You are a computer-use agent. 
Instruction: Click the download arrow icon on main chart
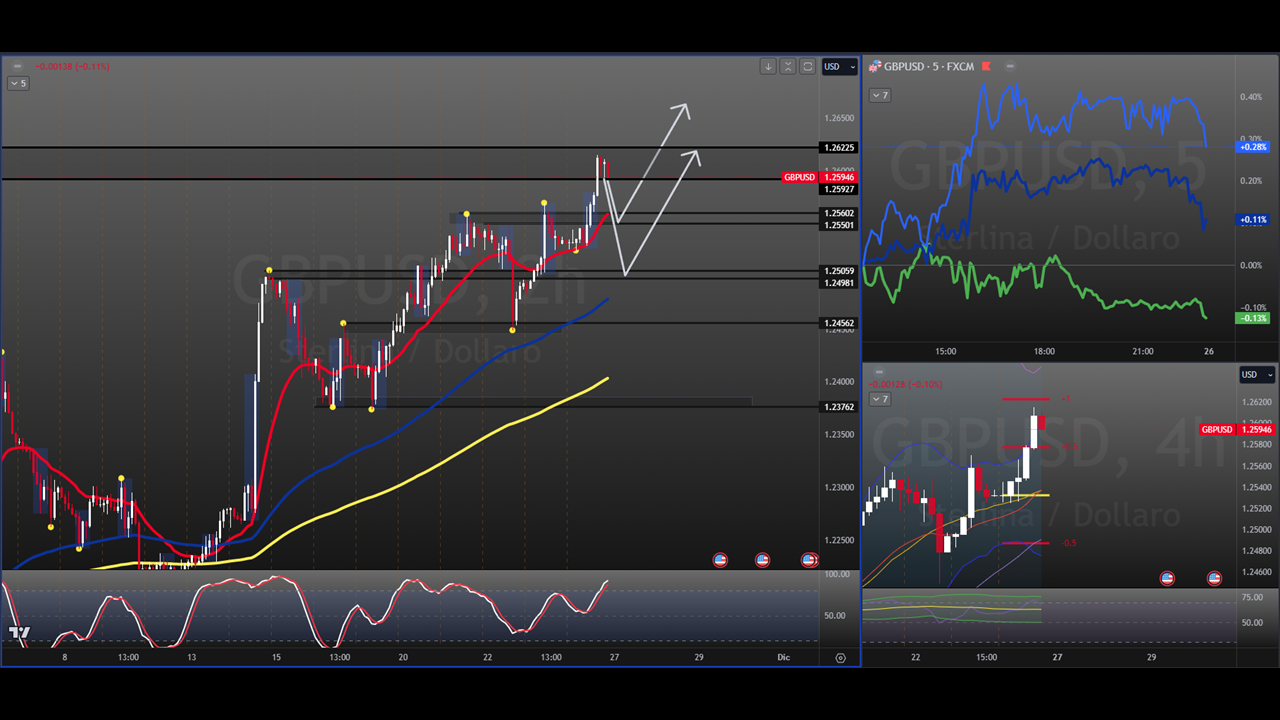click(x=768, y=67)
